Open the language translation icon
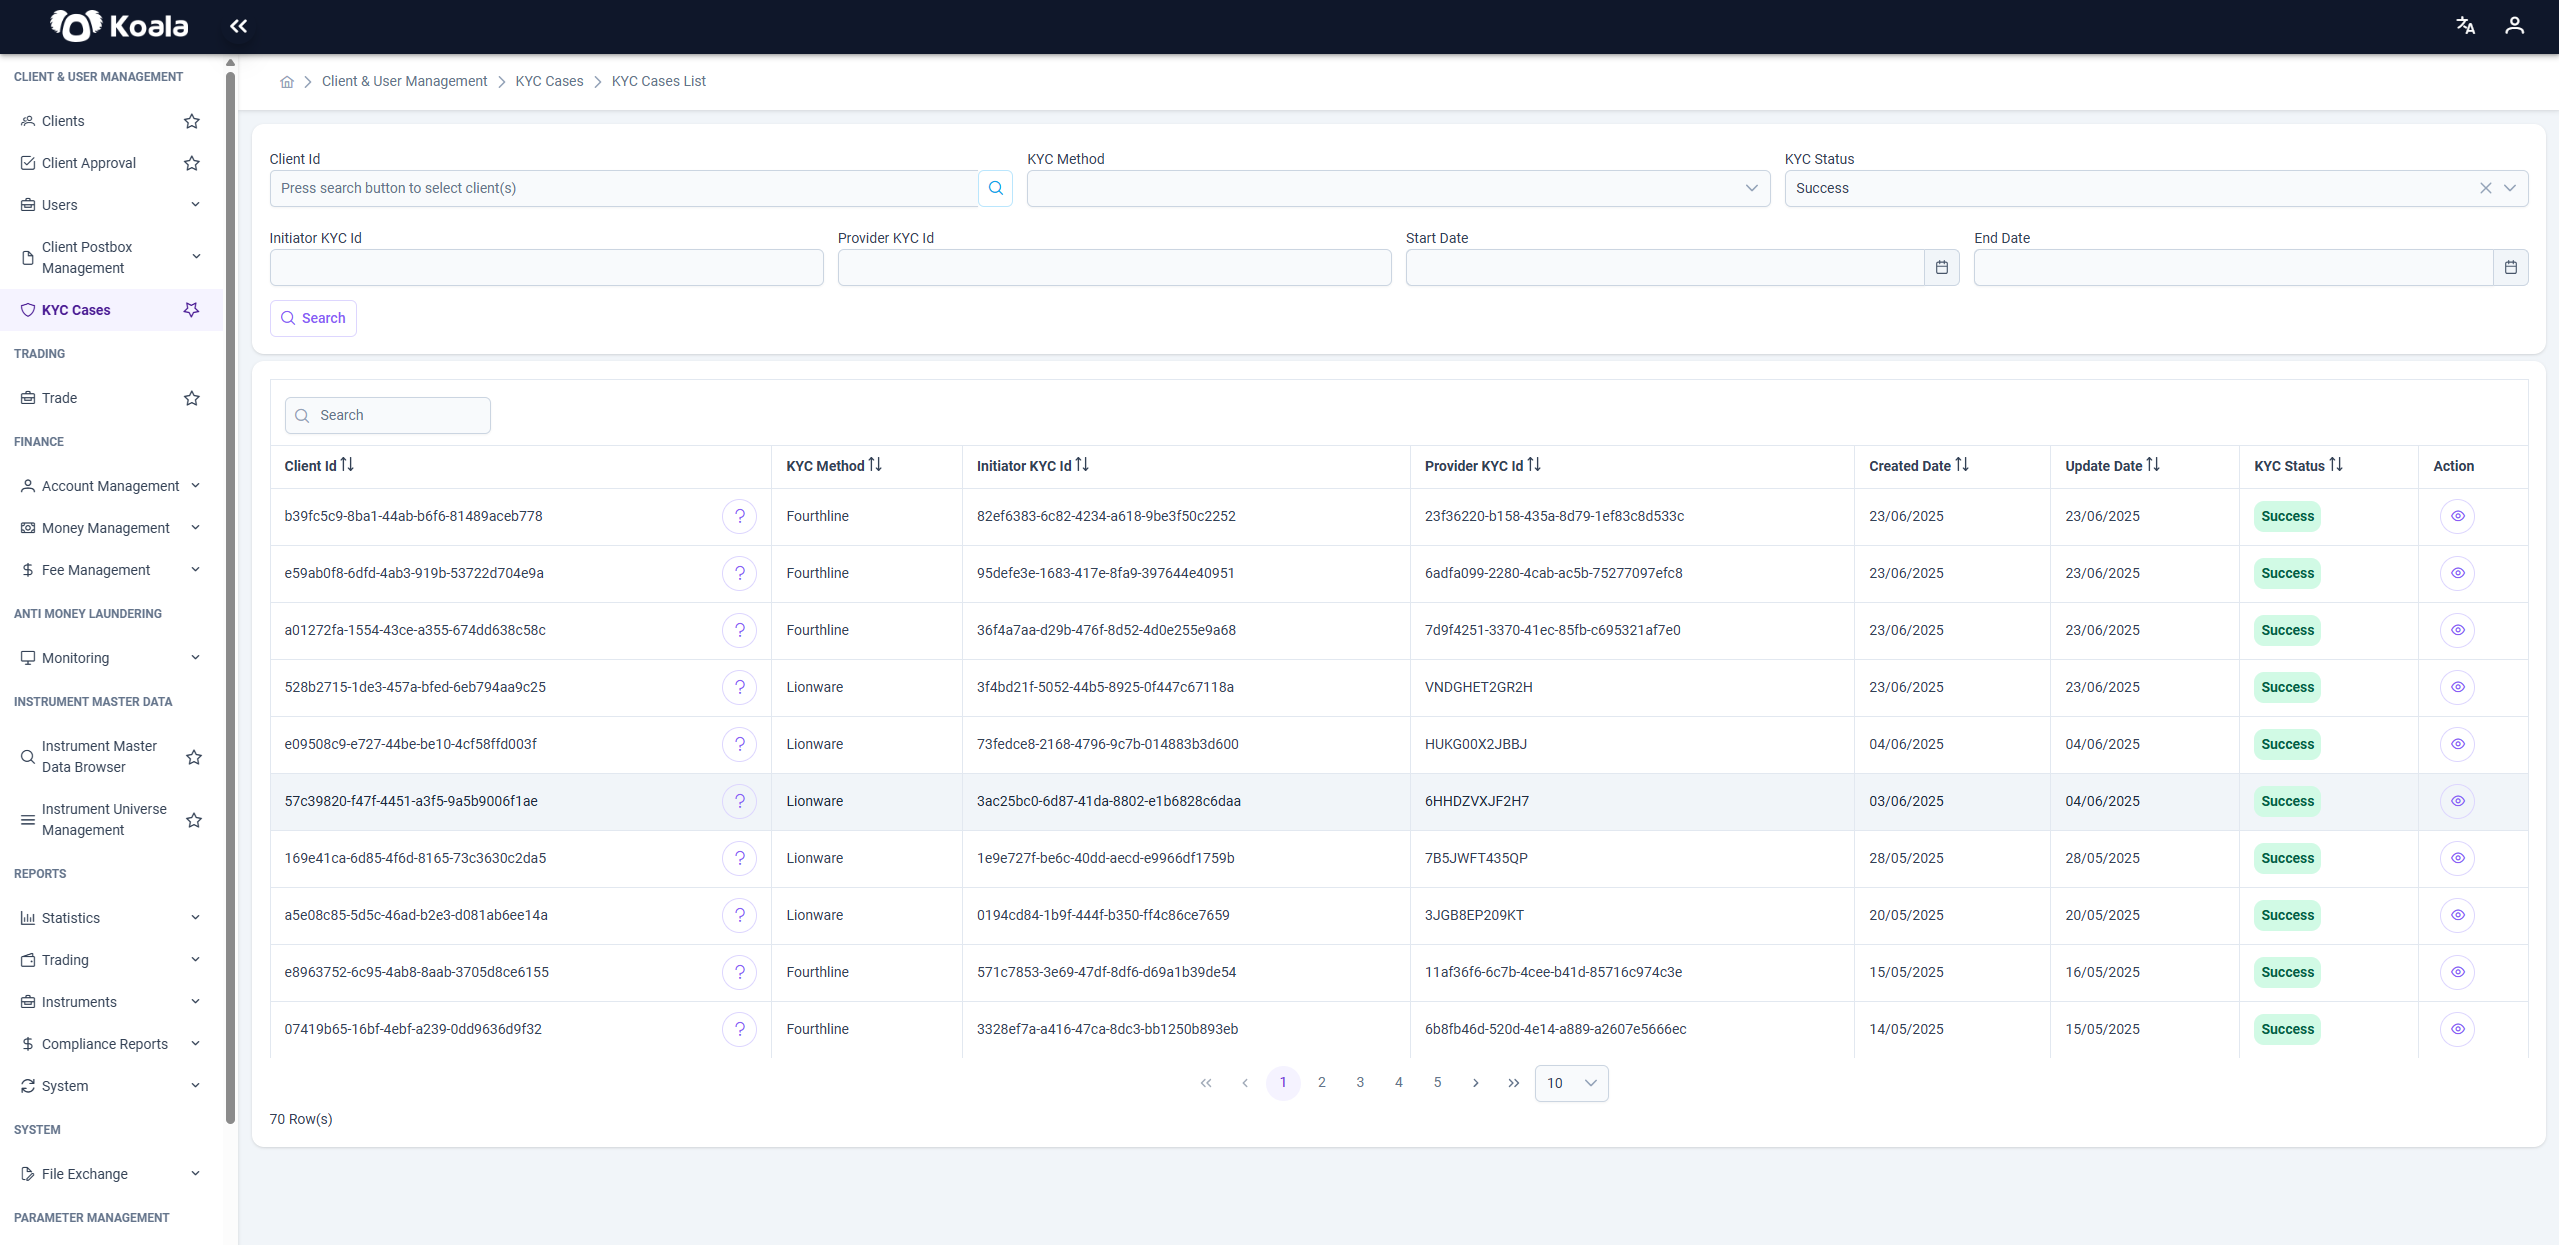The height and width of the screenshot is (1245, 2559). tap(2465, 26)
